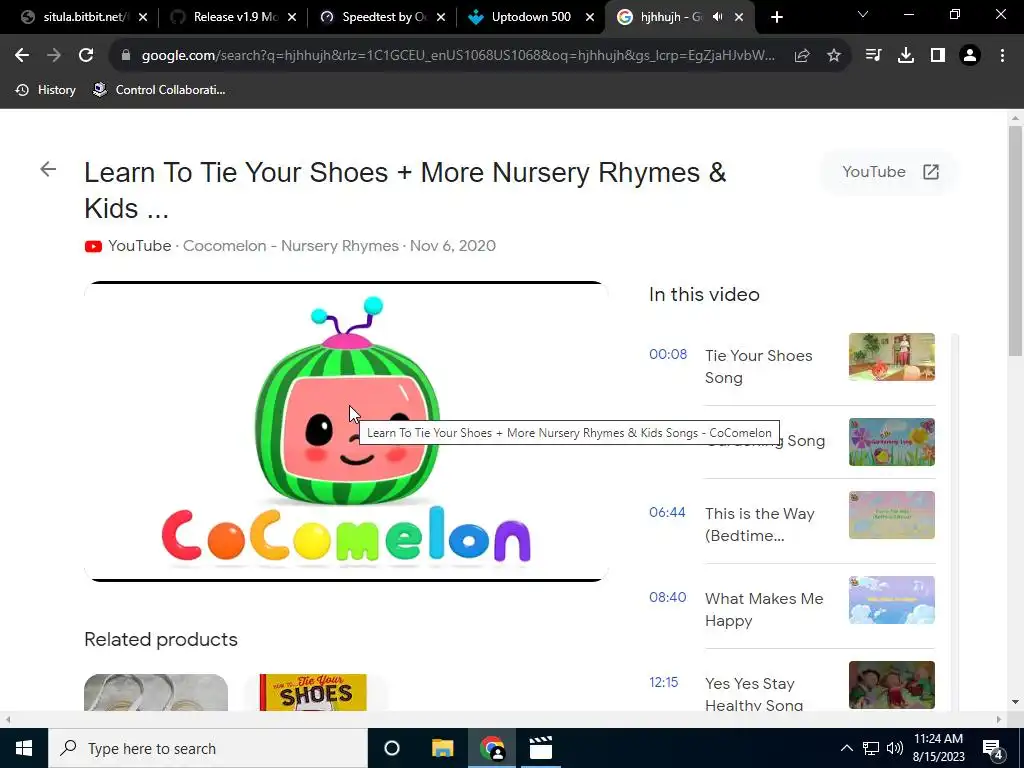Click the browser forward arrow

click(54, 56)
